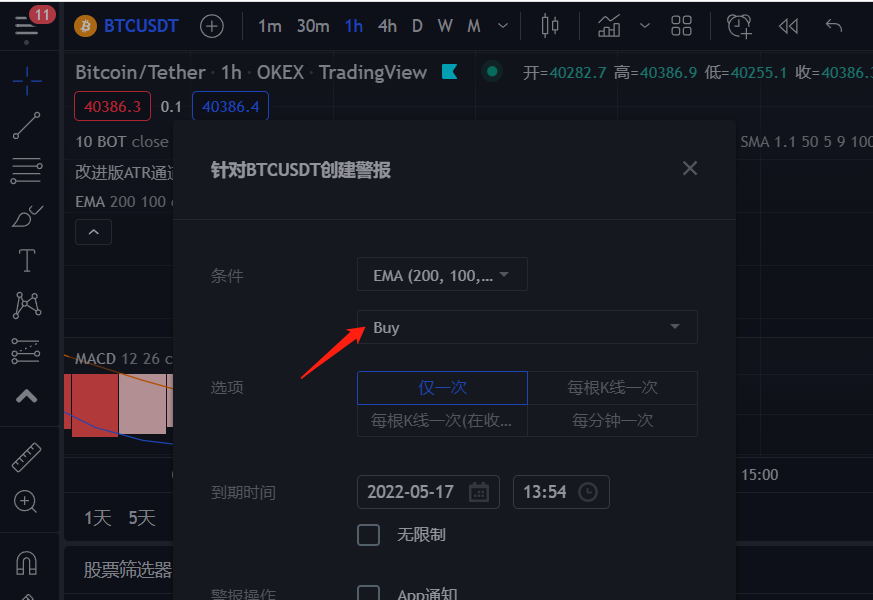
Task: Switch to the 30m timeframe
Action: (313, 26)
